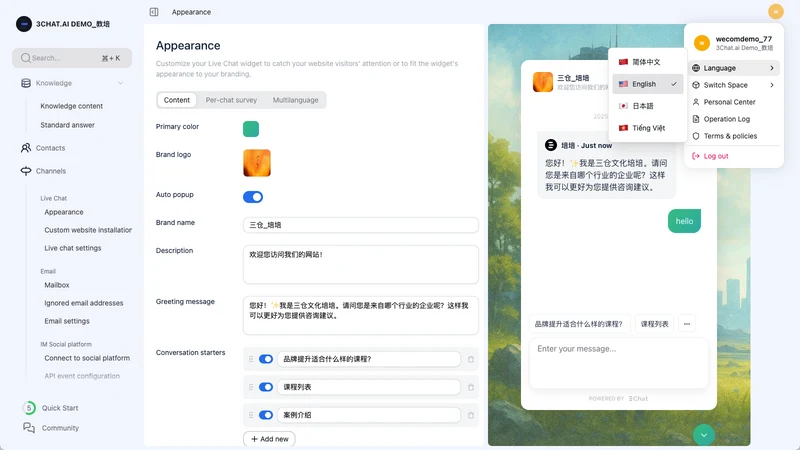This screenshot has height=450, width=800.
Task: Click the Channels icon in sidebar
Action: [26, 171]
